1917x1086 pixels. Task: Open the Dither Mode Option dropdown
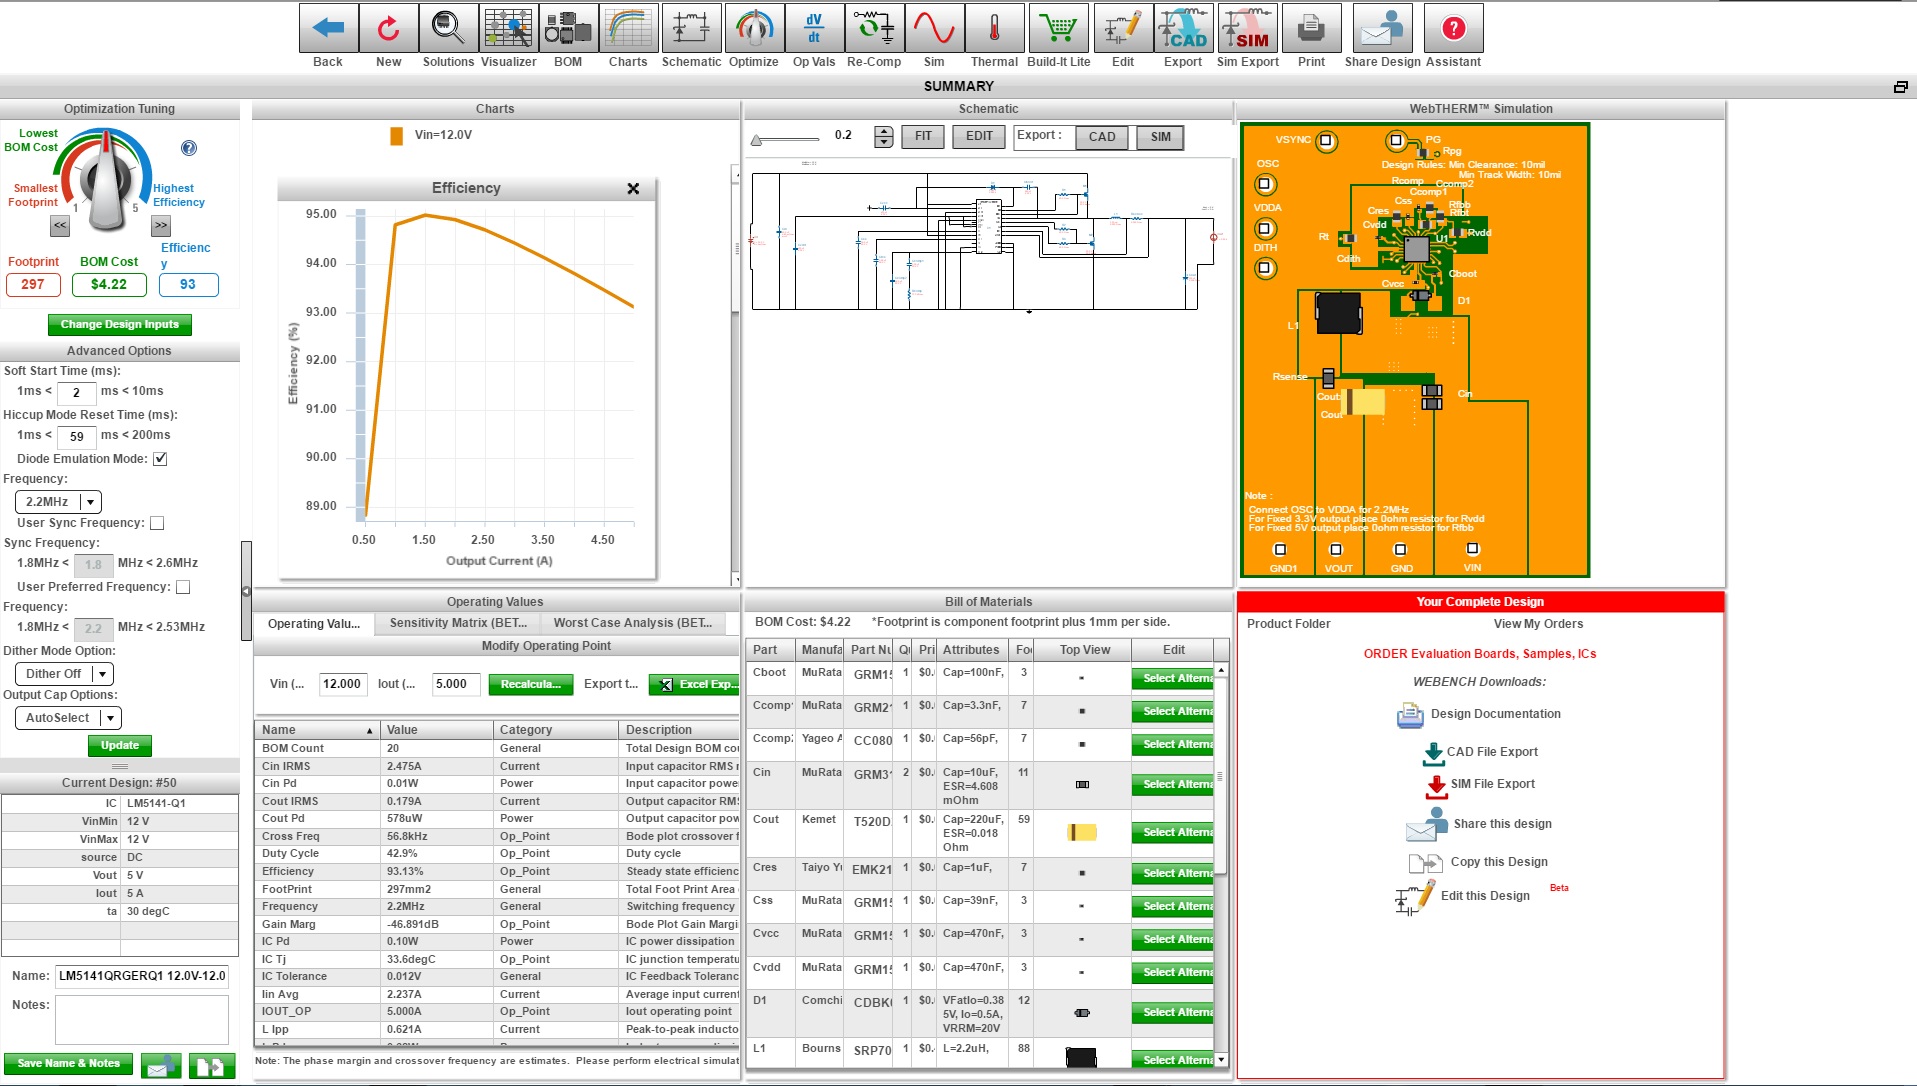[x=64, y=674]
